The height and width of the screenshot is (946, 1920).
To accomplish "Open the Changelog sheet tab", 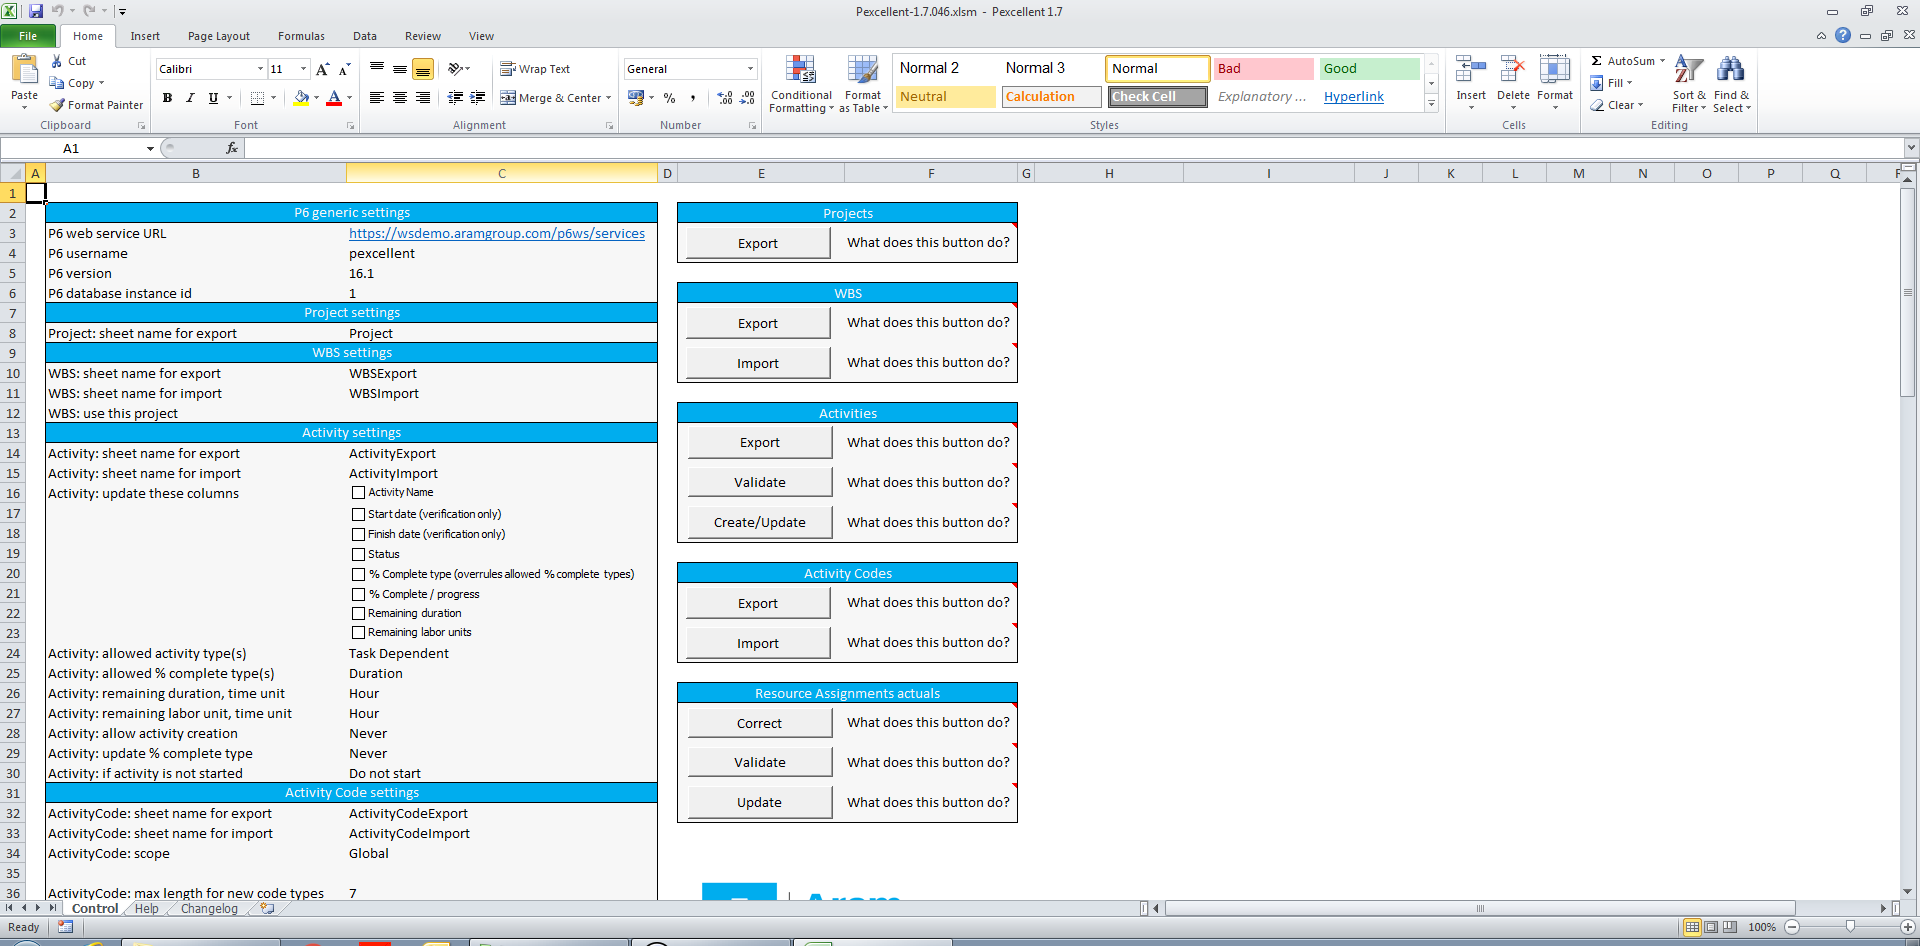I will pyautogui.click(x=209, y=909).
